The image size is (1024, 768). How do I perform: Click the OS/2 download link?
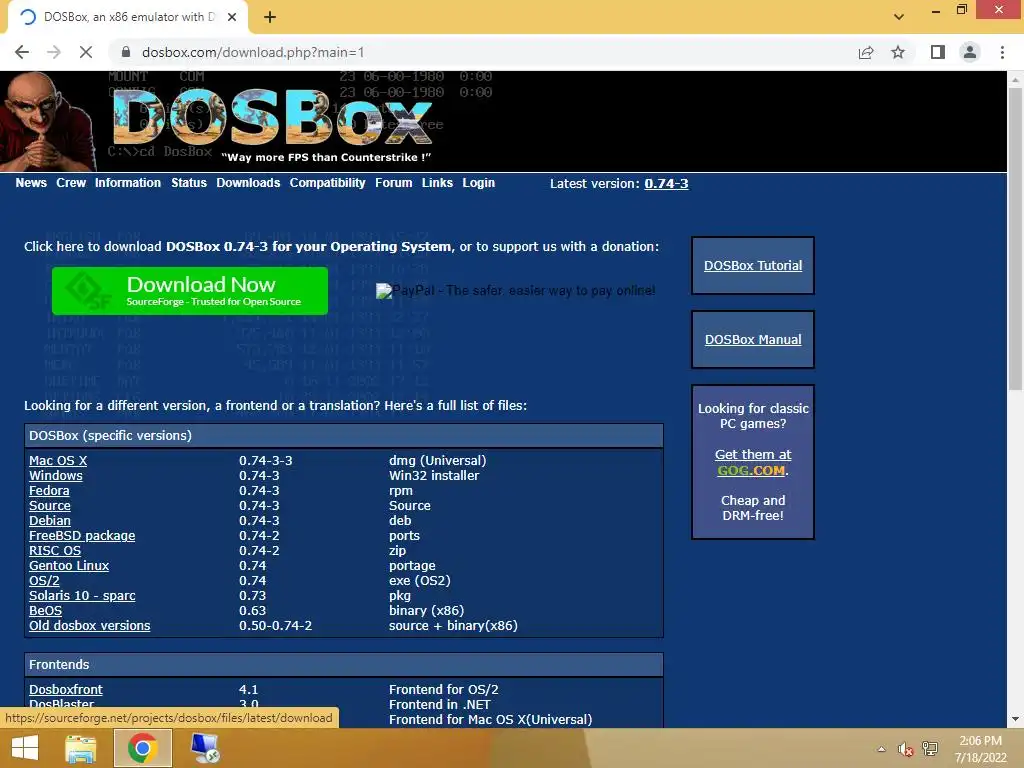coord(44,581)
